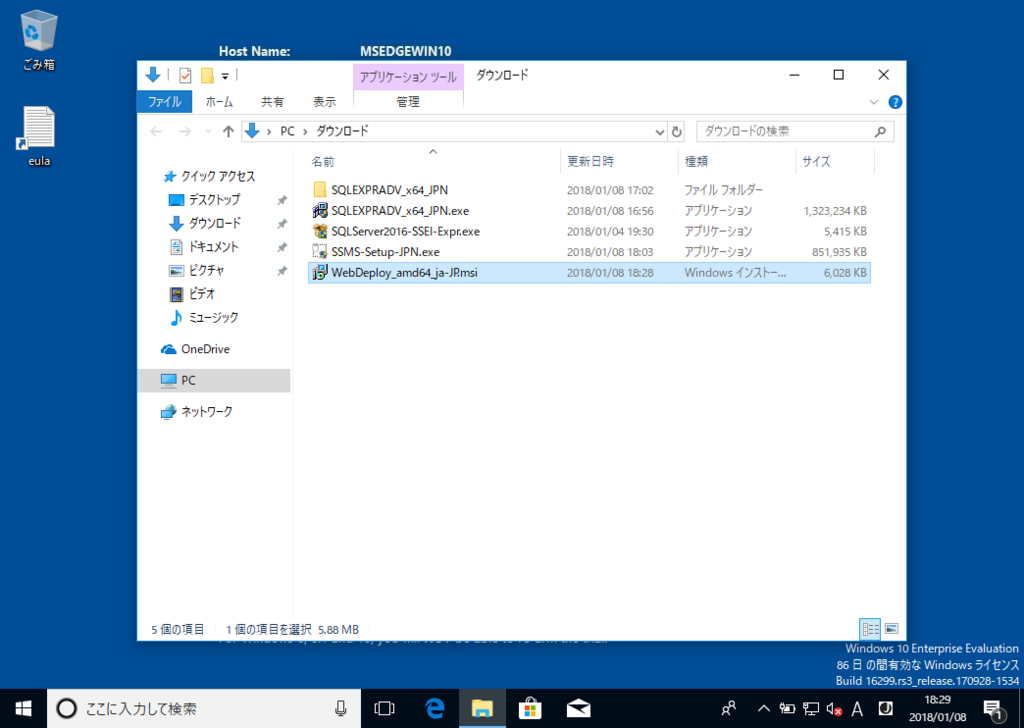Click the Explorer window download arrow icon
The width and height of the screenshot is (1024, 728).
[153, 75]
